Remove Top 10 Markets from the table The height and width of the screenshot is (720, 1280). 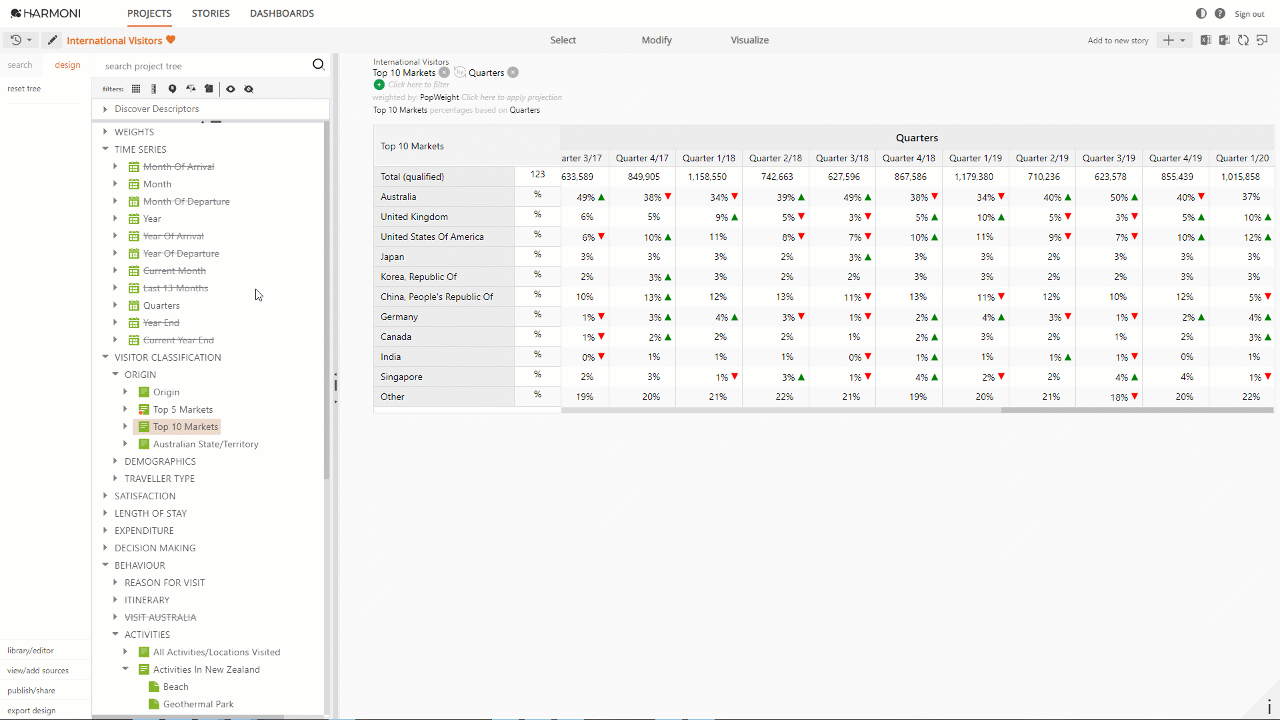click(444, 72)
